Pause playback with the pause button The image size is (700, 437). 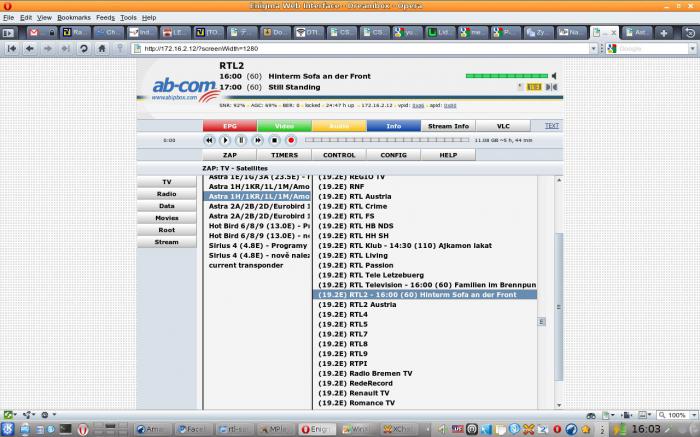coord(241,140)
